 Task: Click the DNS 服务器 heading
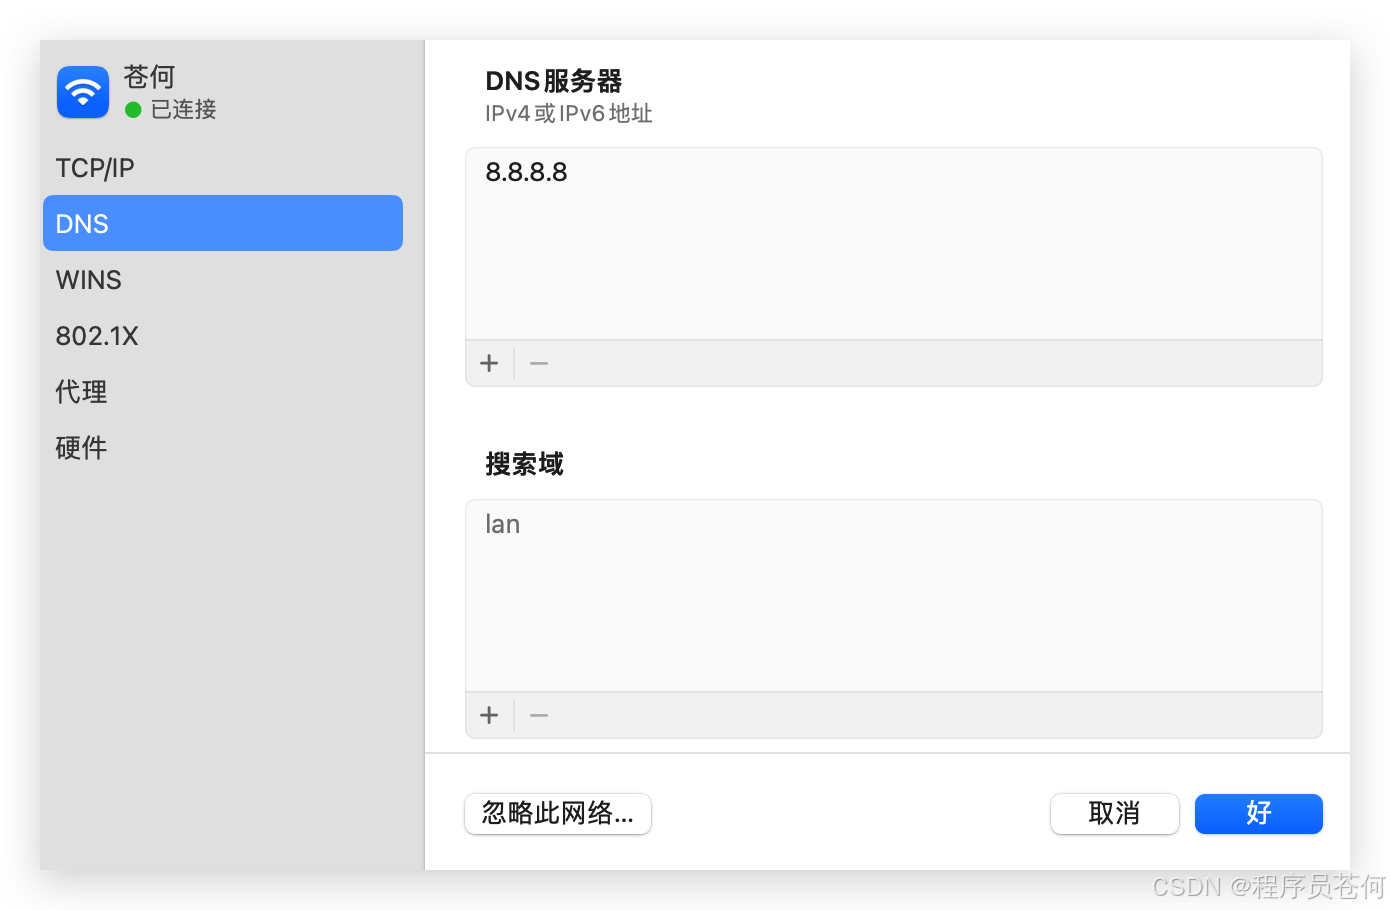(554, 81)
